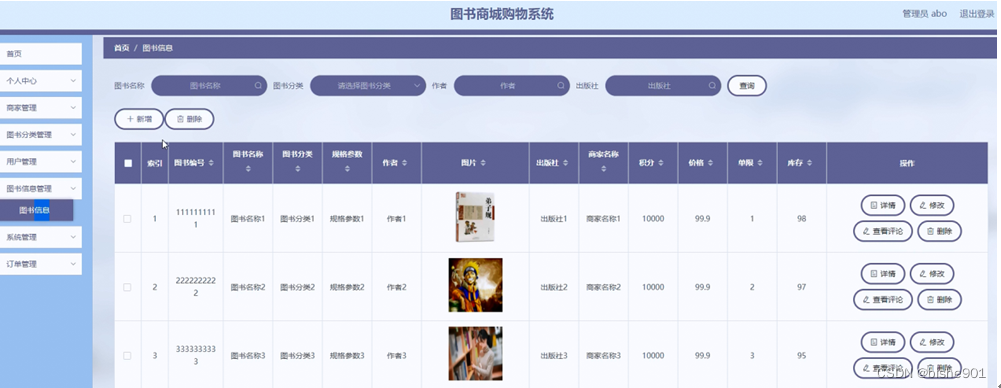This screenshot has width=1001, height=388.
Task: Check the row 3 checkbox for 图书名称3
Action: tap(127, 355)
